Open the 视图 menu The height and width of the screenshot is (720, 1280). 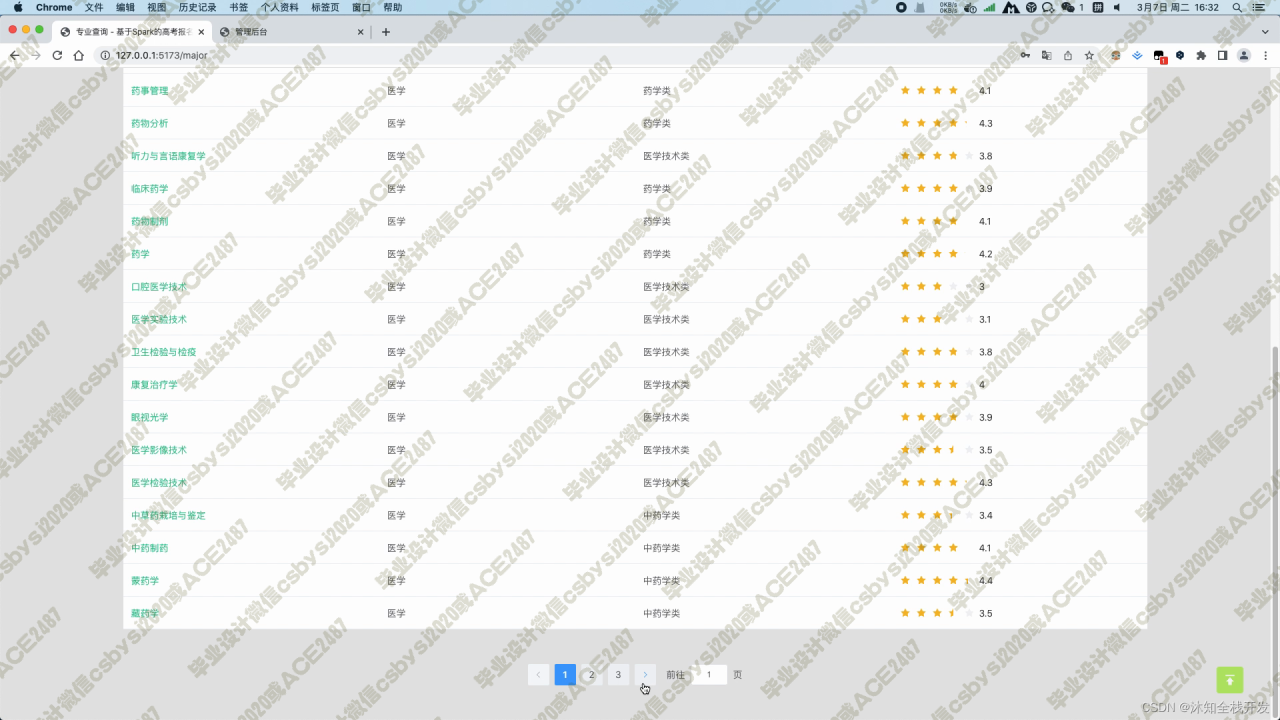coord(157,7)
